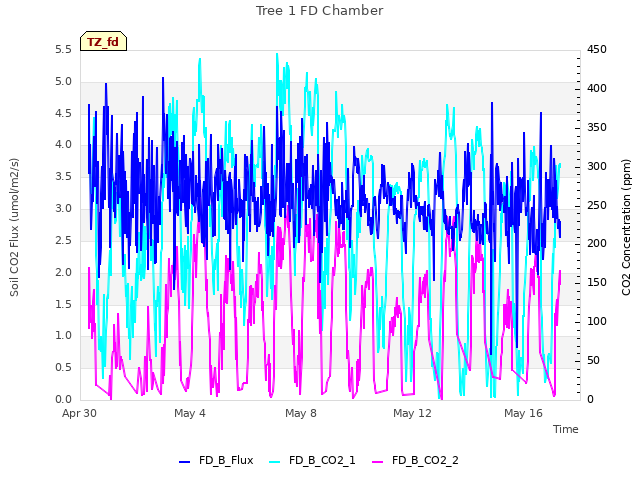
Task: Click the 250 right axis tick label
Action: point(597,205)
